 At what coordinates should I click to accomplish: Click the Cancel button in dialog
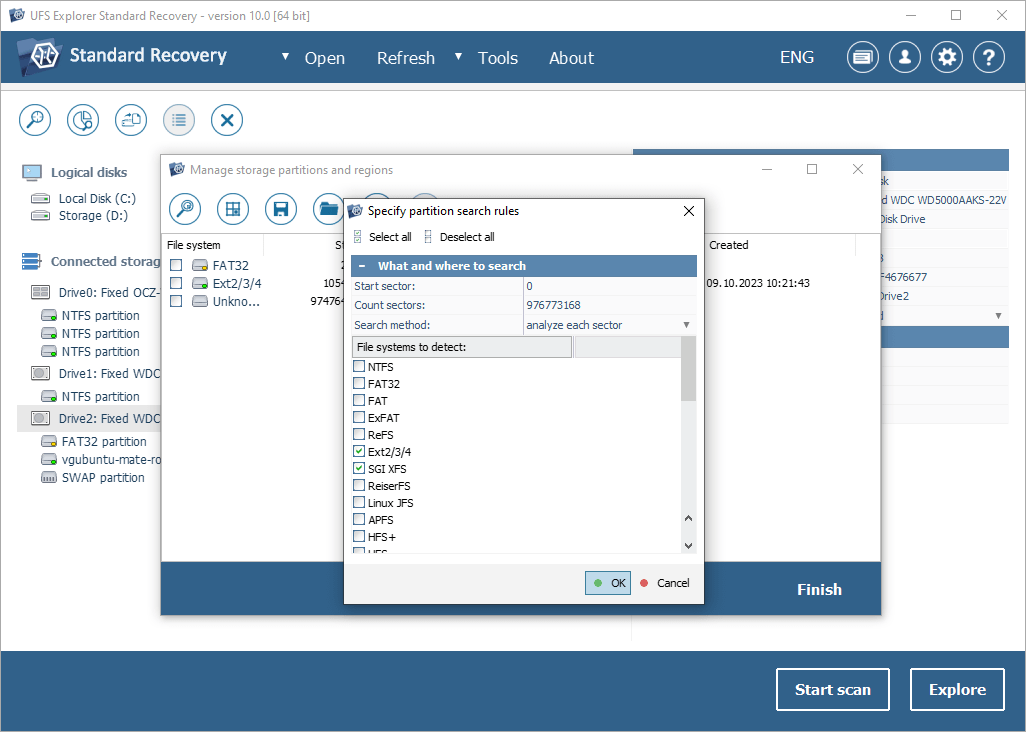point(665,583)
